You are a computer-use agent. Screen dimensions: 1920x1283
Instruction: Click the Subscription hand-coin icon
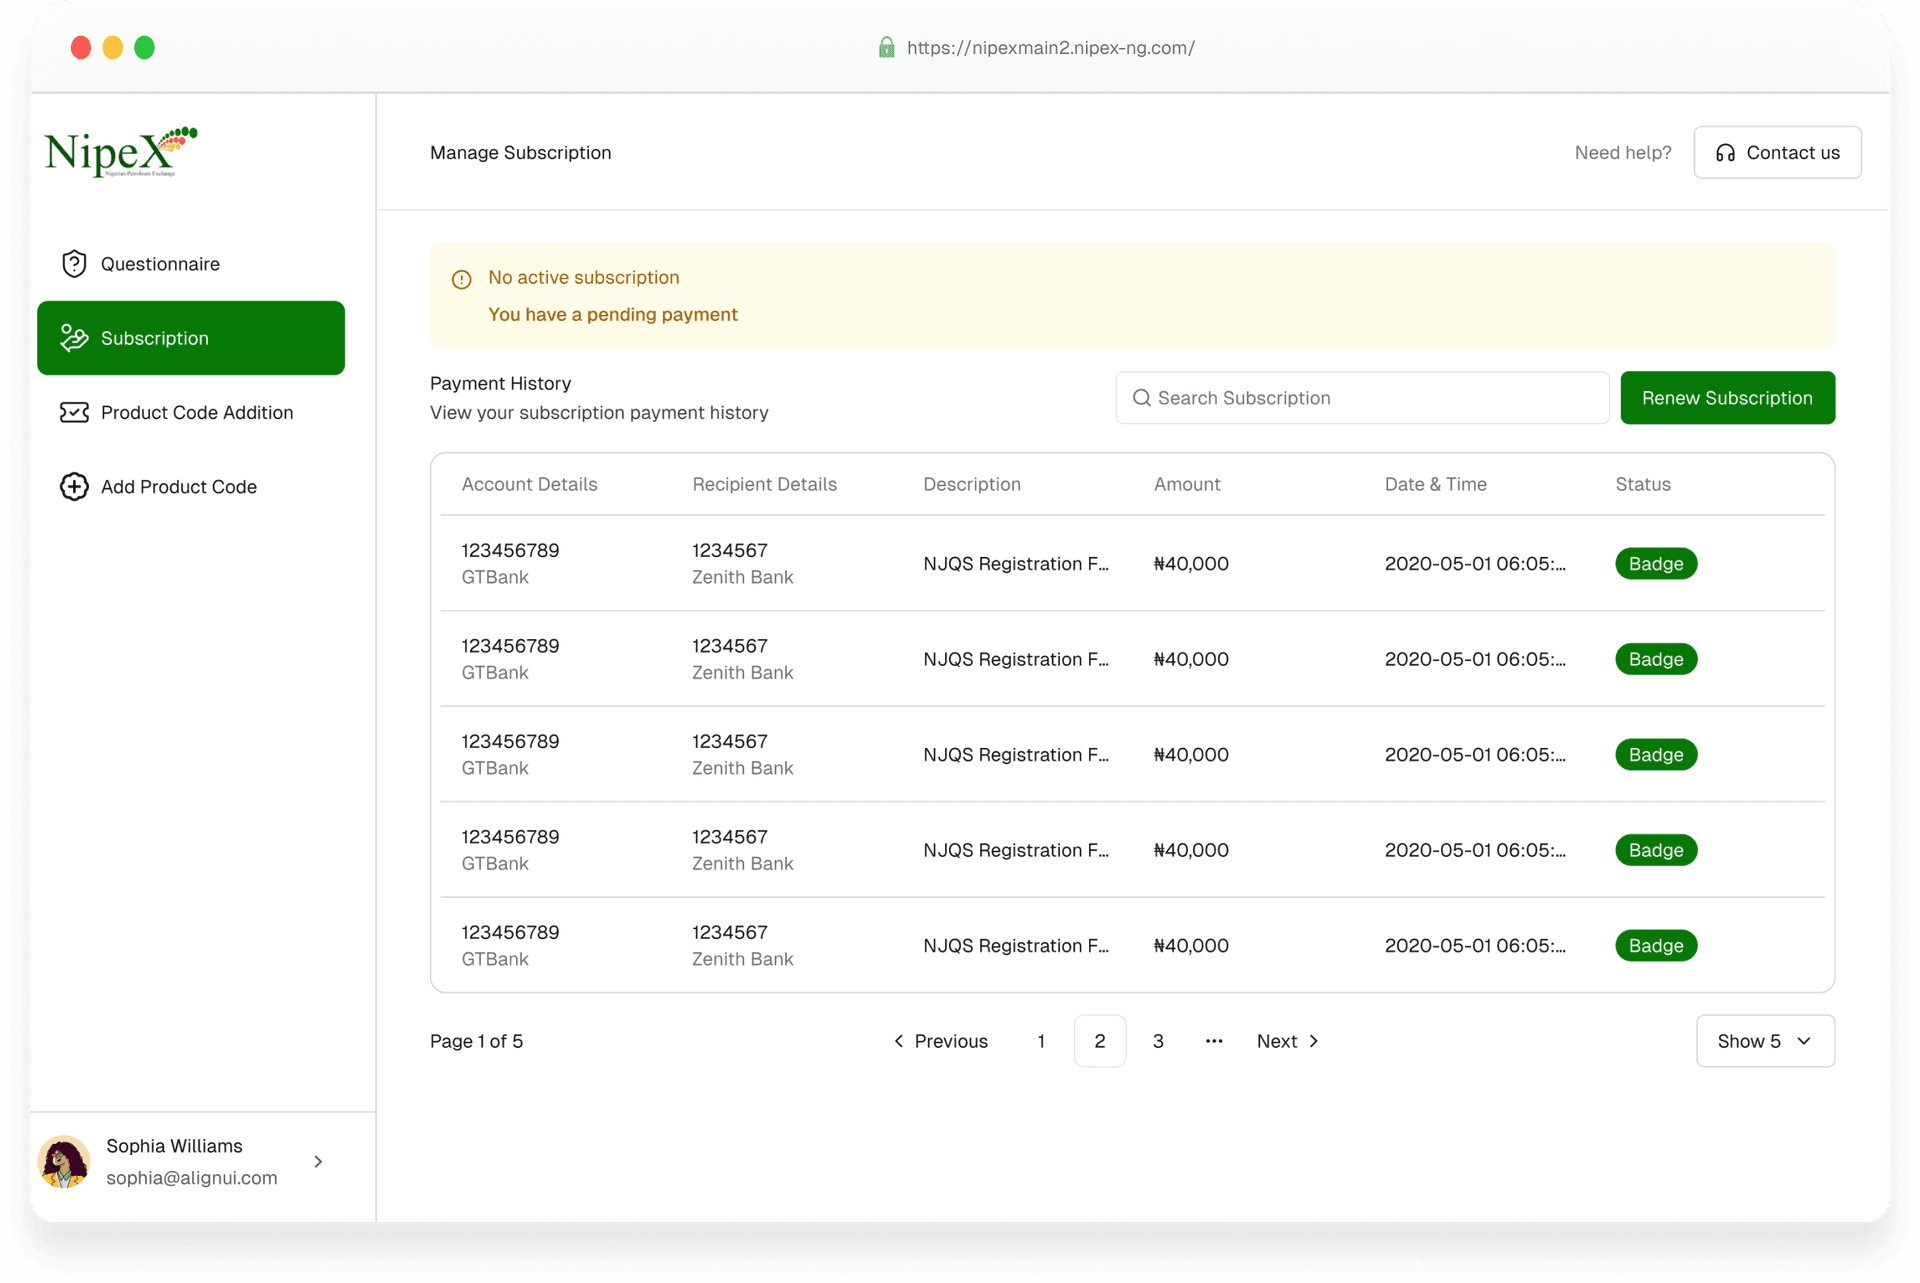74,338
